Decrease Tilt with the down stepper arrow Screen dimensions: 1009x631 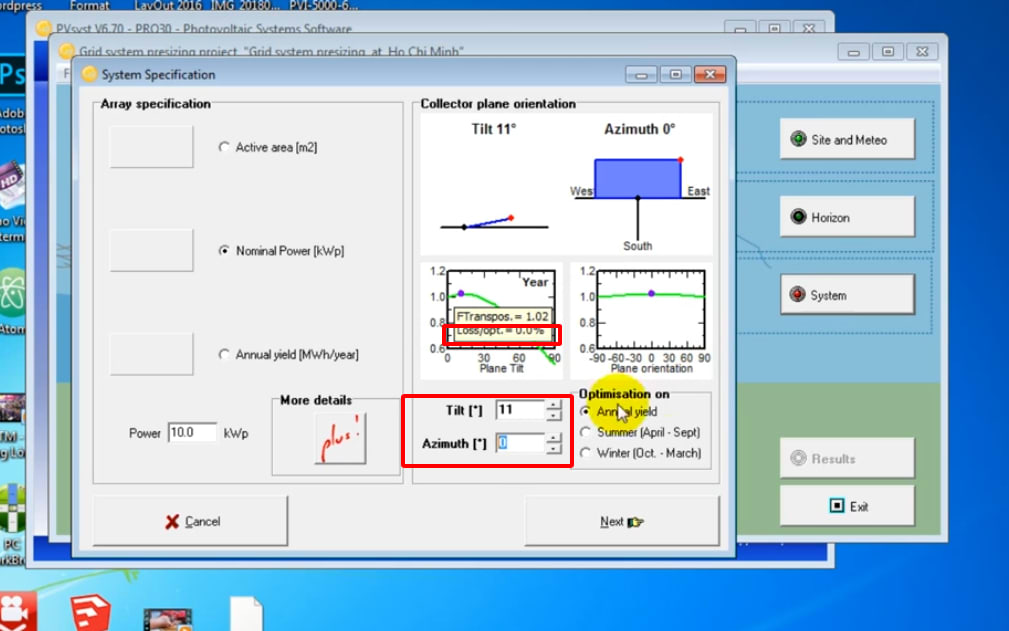pyautogui.click(x=553, y=416)
